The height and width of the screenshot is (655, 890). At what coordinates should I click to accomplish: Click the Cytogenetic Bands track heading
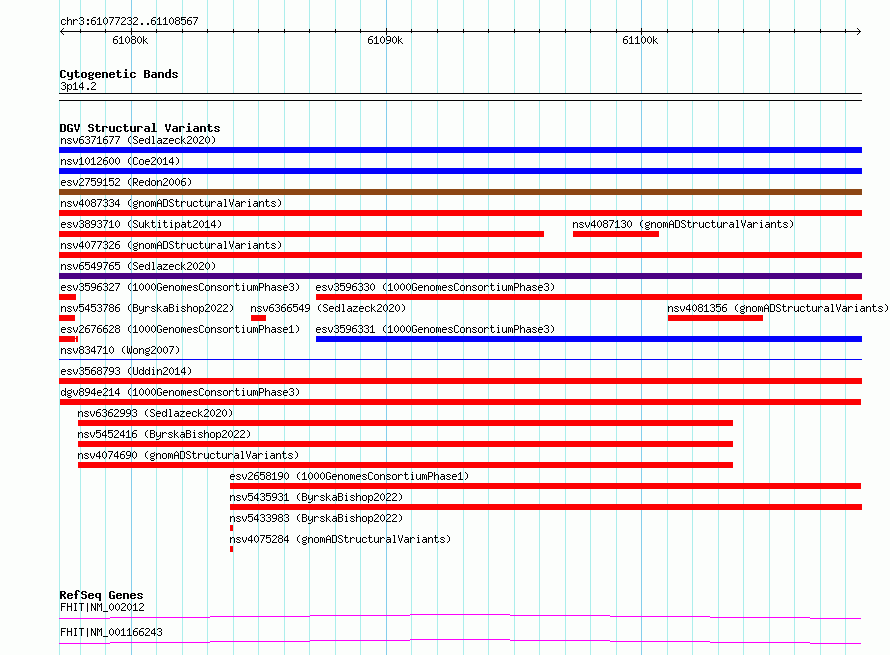click(x=119, y=74)
